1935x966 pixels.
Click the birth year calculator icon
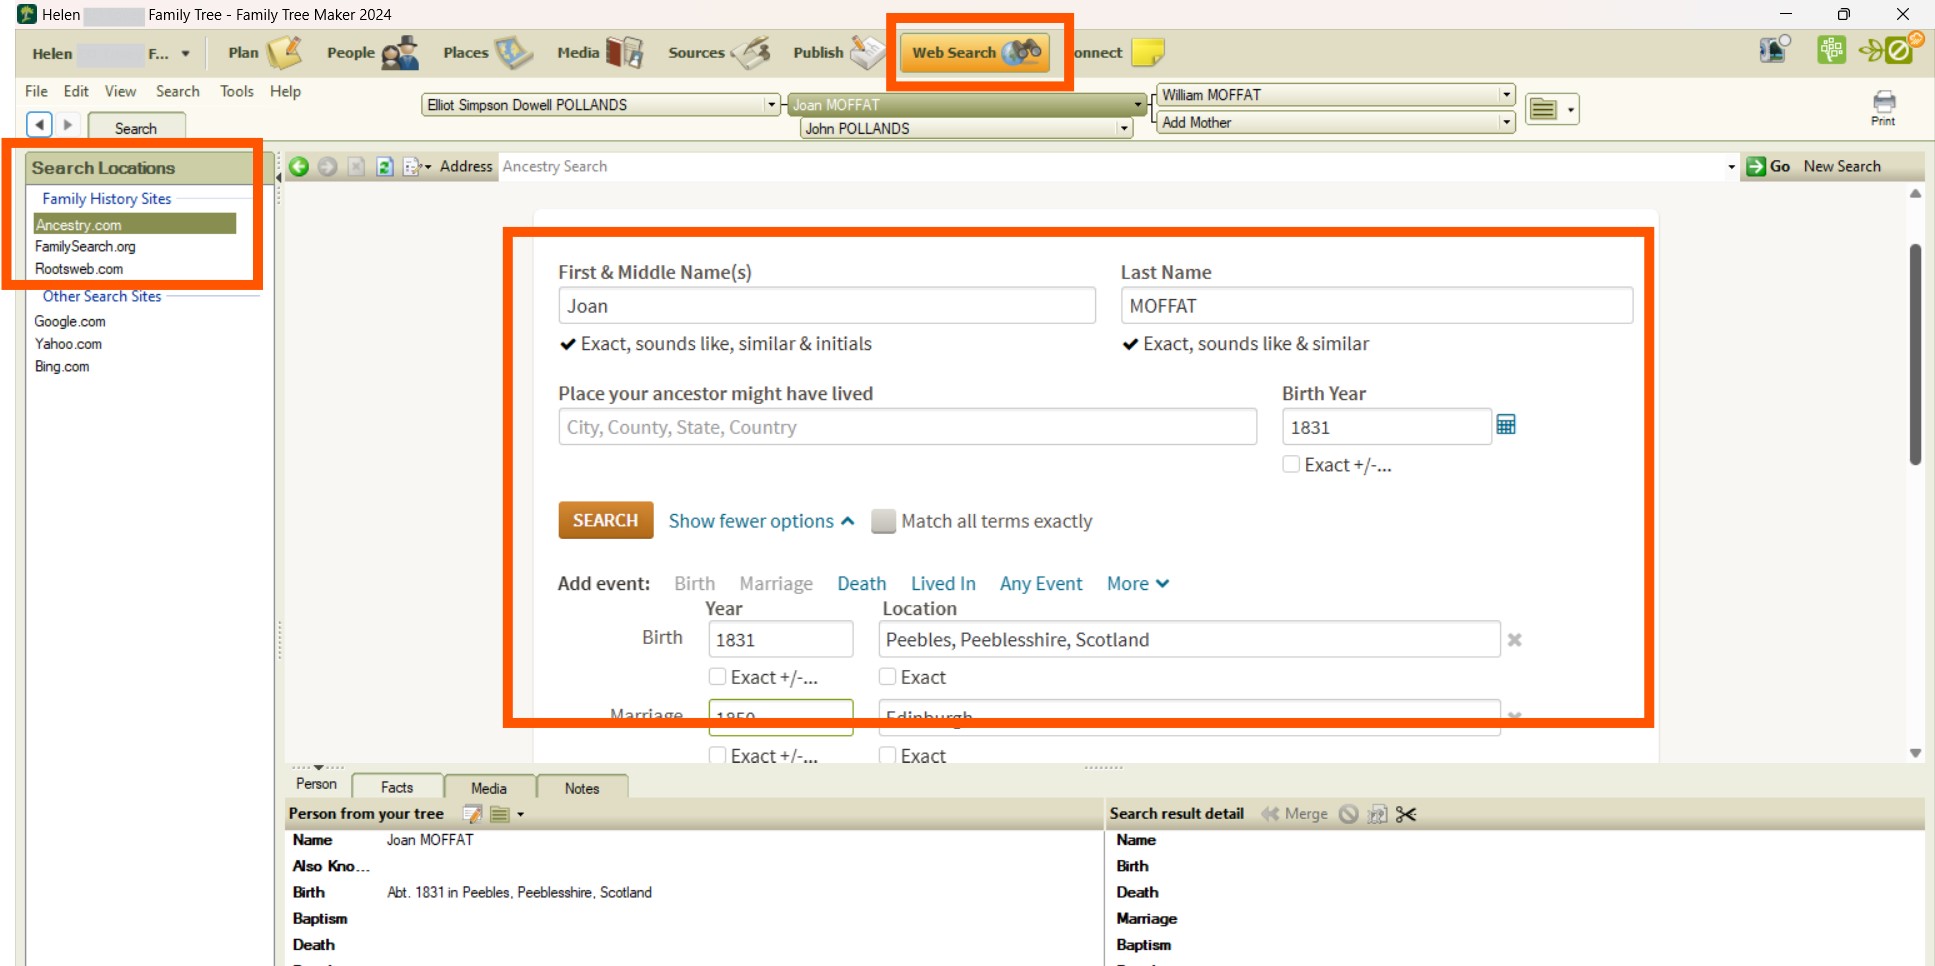point(1506,426)
